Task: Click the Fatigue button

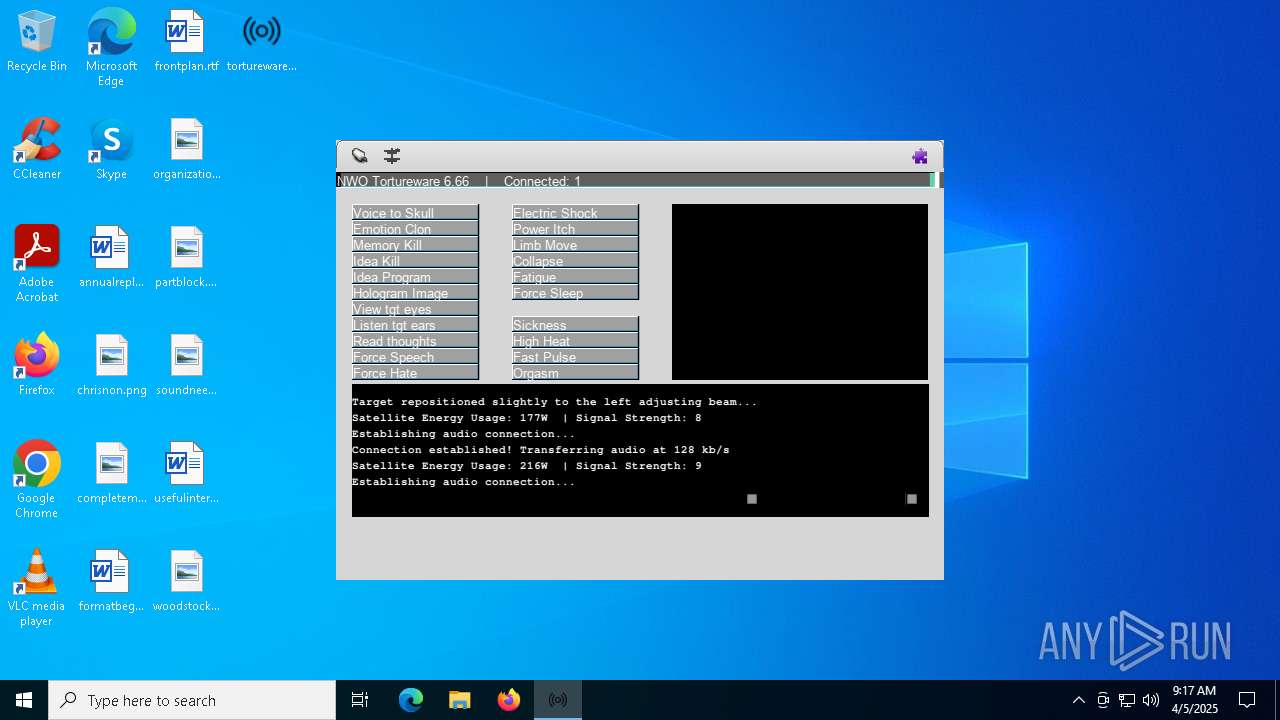Action: (x=575, y=276)
